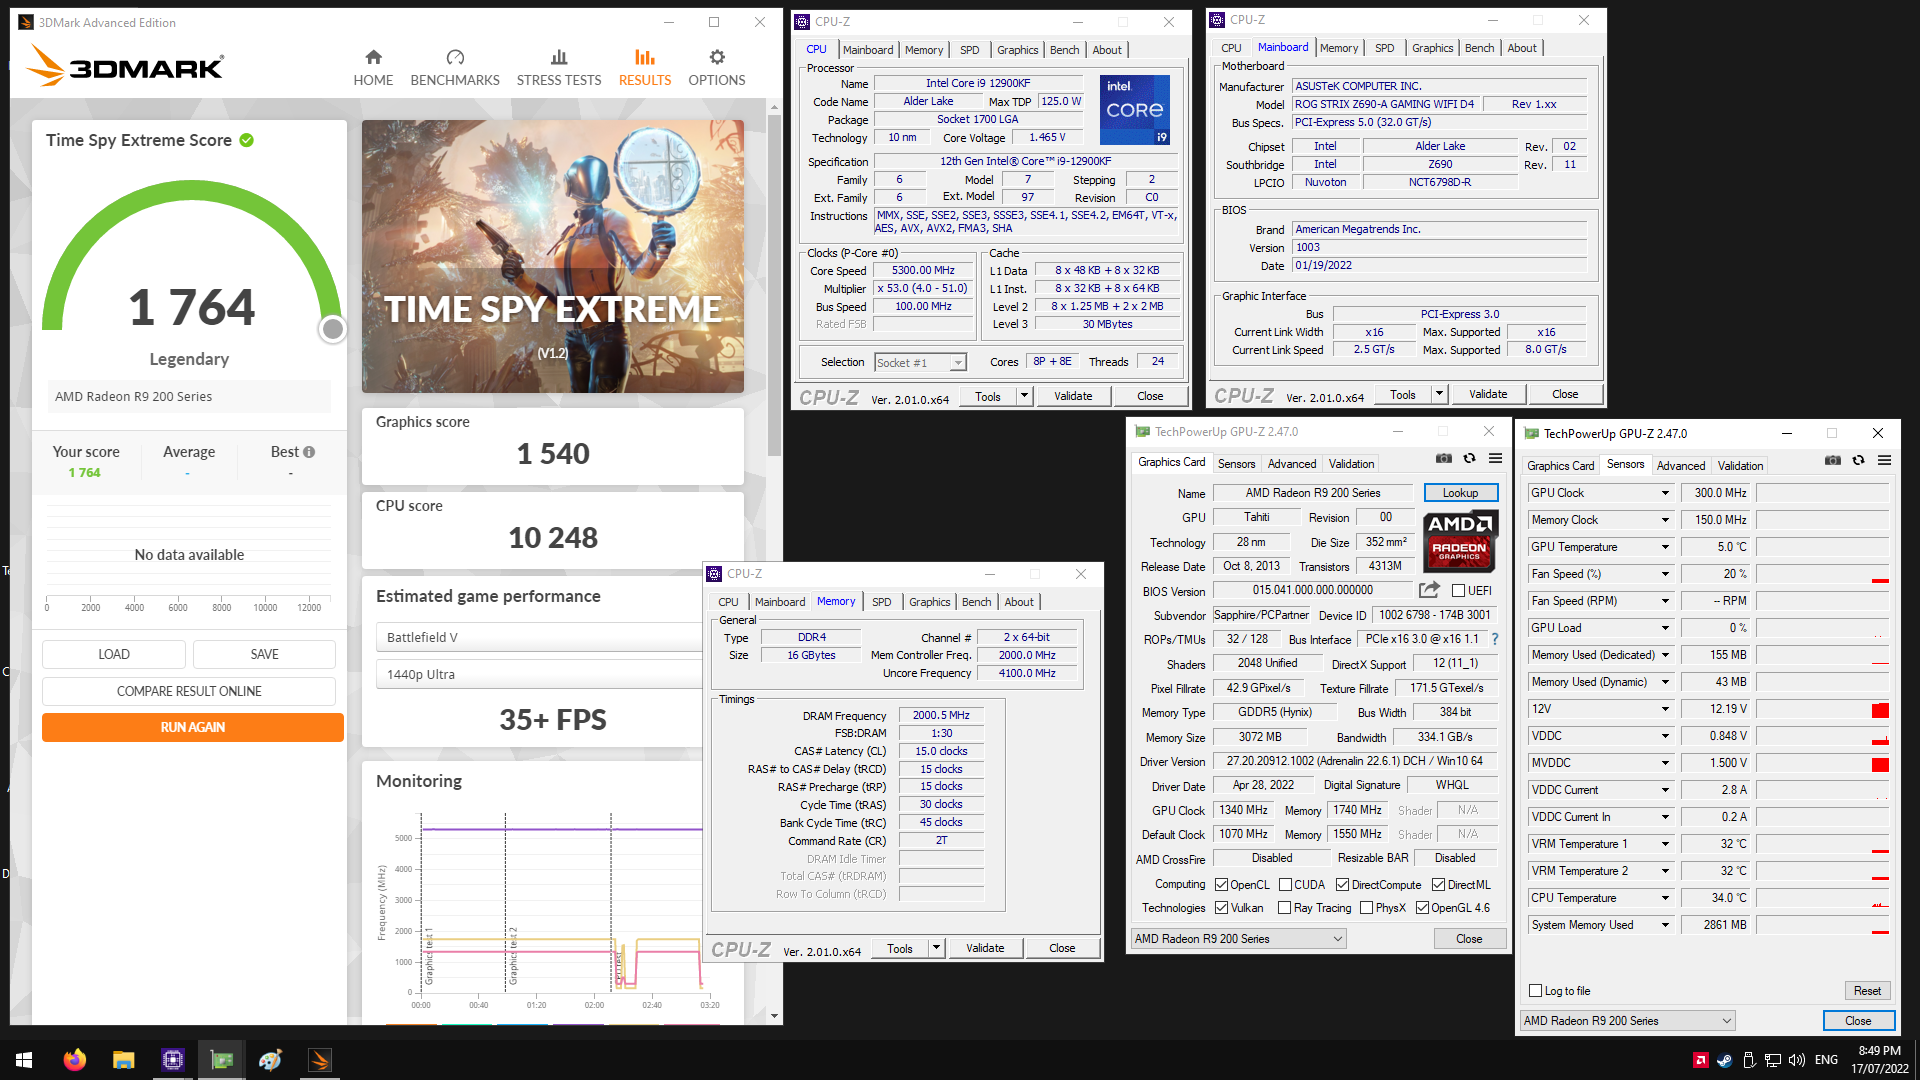Open the HOME section in 3DMark

pos(373,68)
